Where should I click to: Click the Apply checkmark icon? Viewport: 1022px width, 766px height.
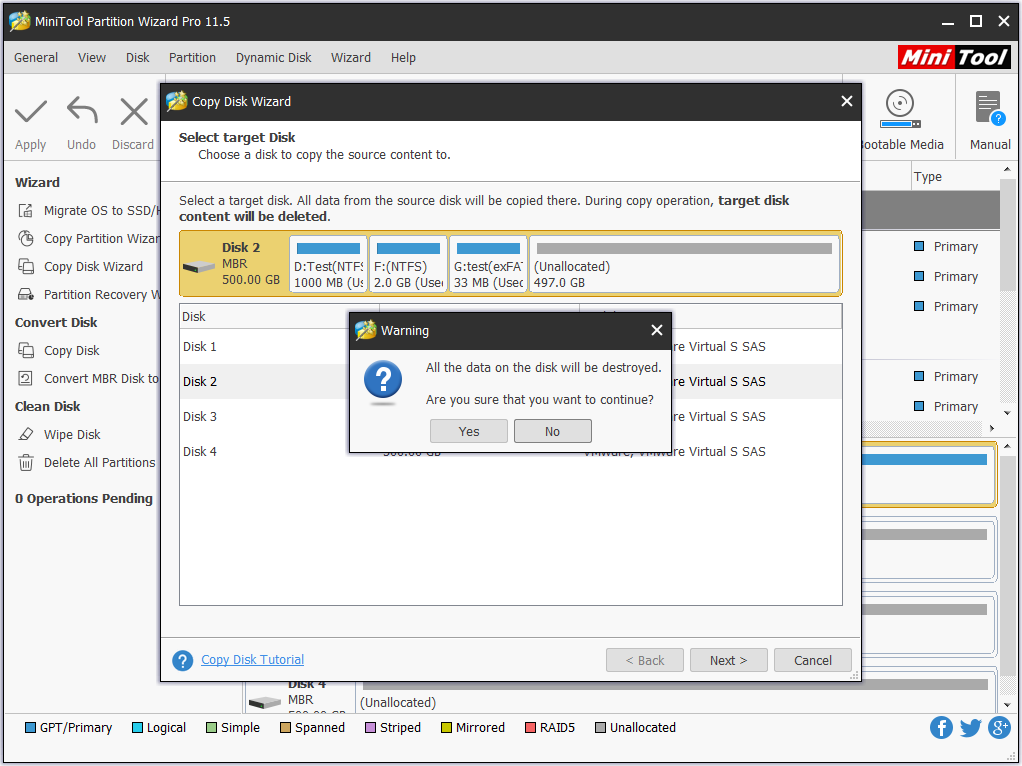31,111
